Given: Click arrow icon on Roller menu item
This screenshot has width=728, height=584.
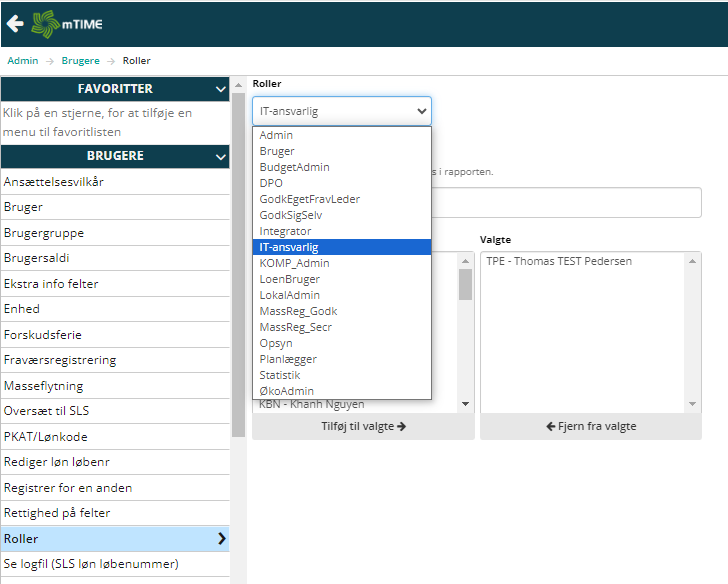Looking at the screenshot, I should click(x=221, y=539).
